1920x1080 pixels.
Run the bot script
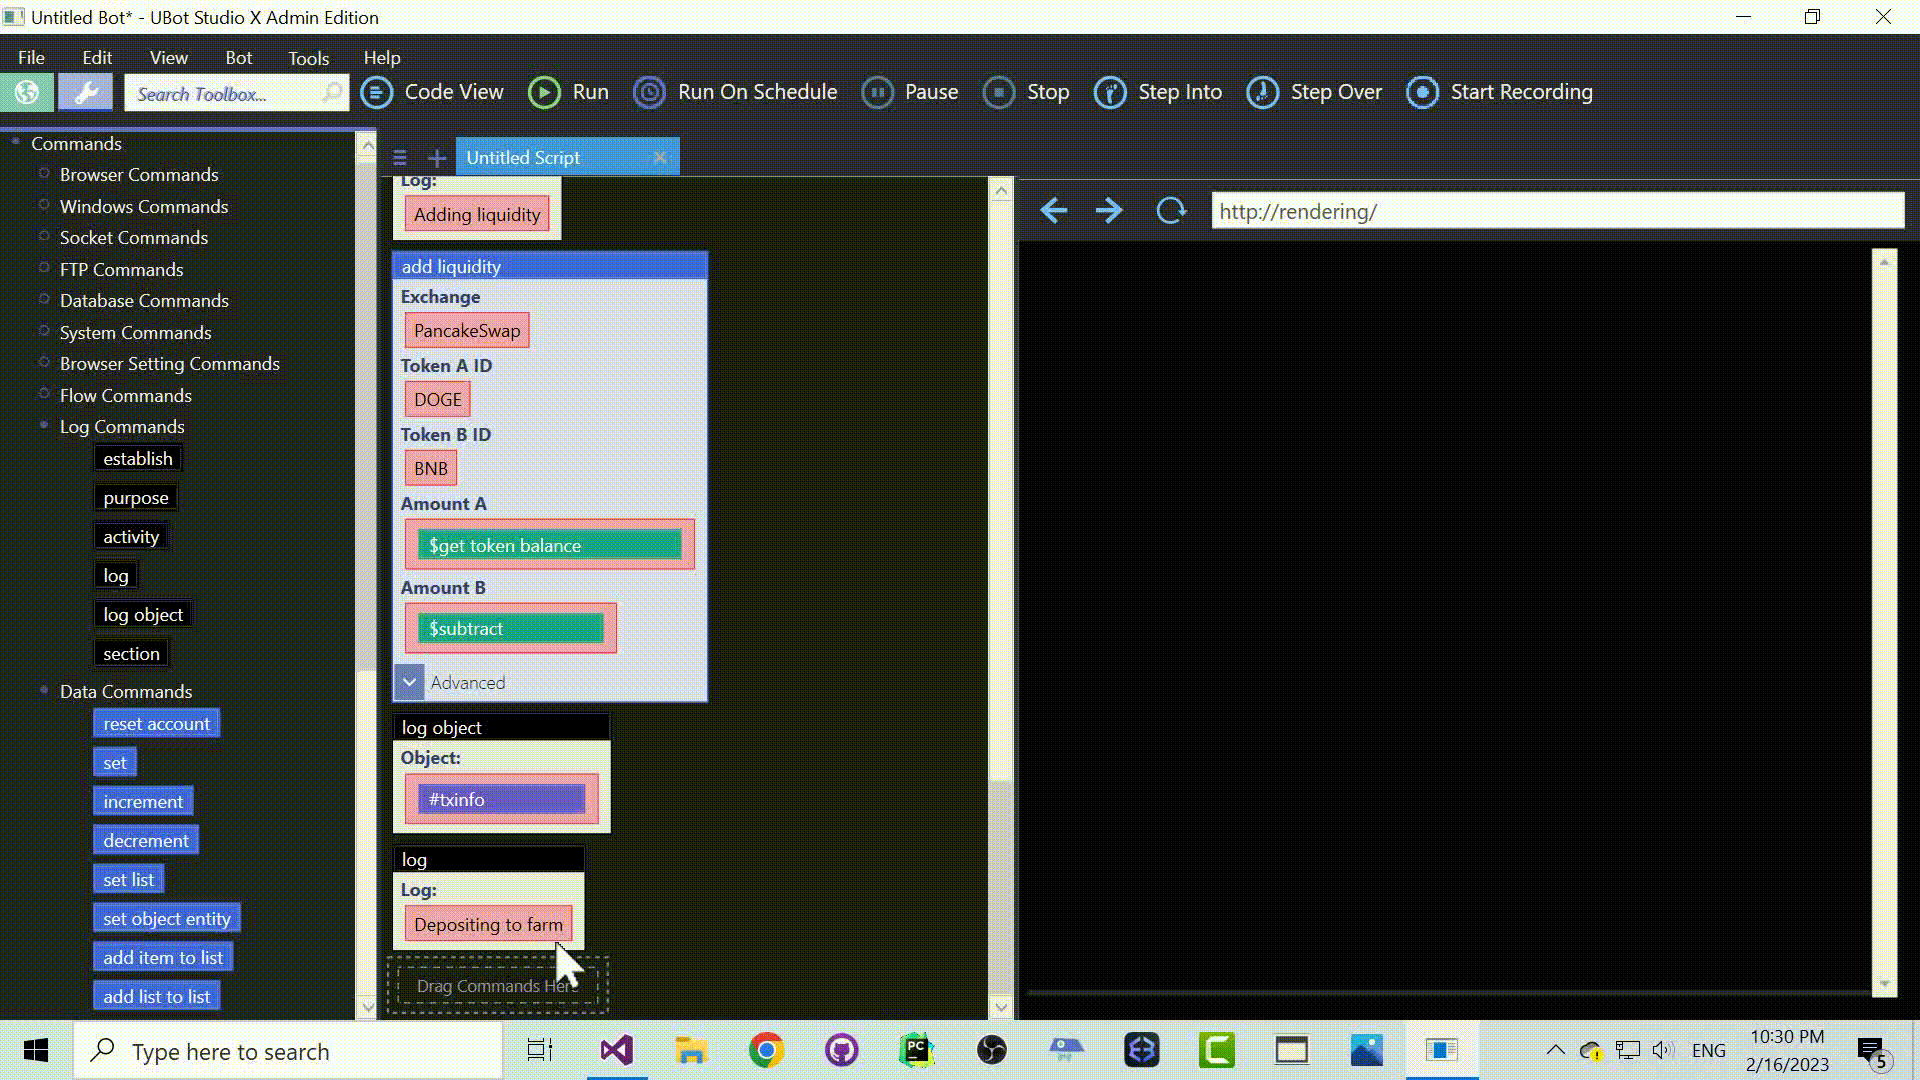click(568, 92)
